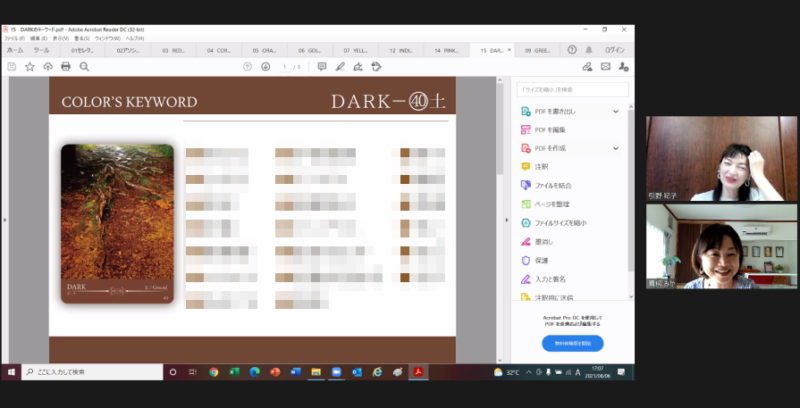
Task: Go to next page with down arrow
Action: tap(265, 67)
